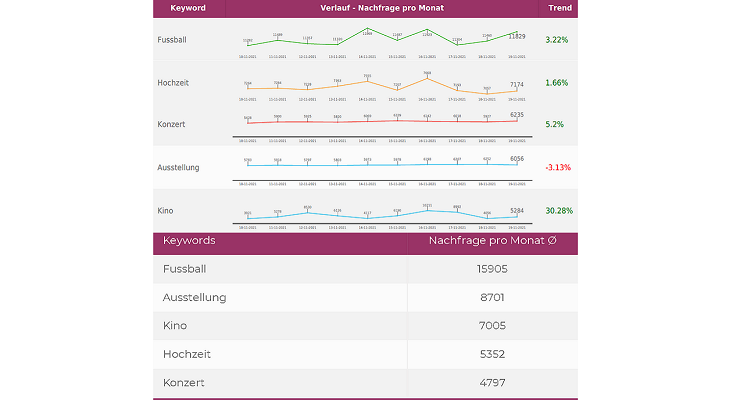Image resolution: width=744 pixels, height=400 pixels.
Task: Select the Konzert row in the lower table
Action: click(x=365, y=383)
